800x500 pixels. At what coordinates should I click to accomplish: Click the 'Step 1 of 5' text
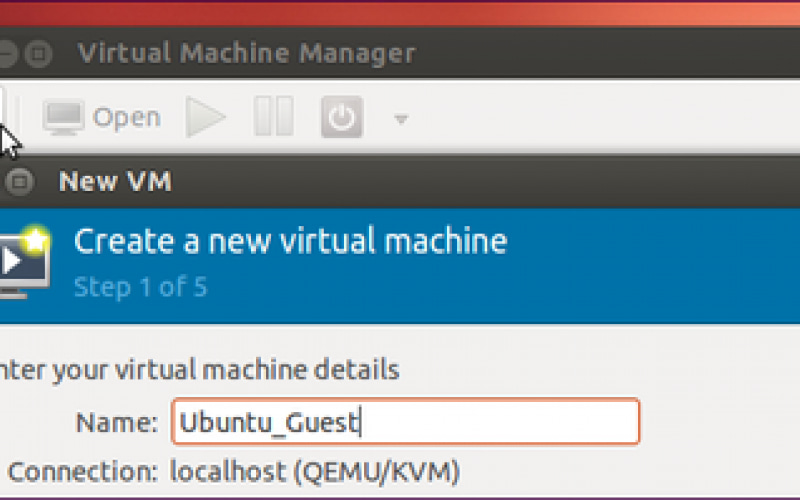click(x=141, y=287)
